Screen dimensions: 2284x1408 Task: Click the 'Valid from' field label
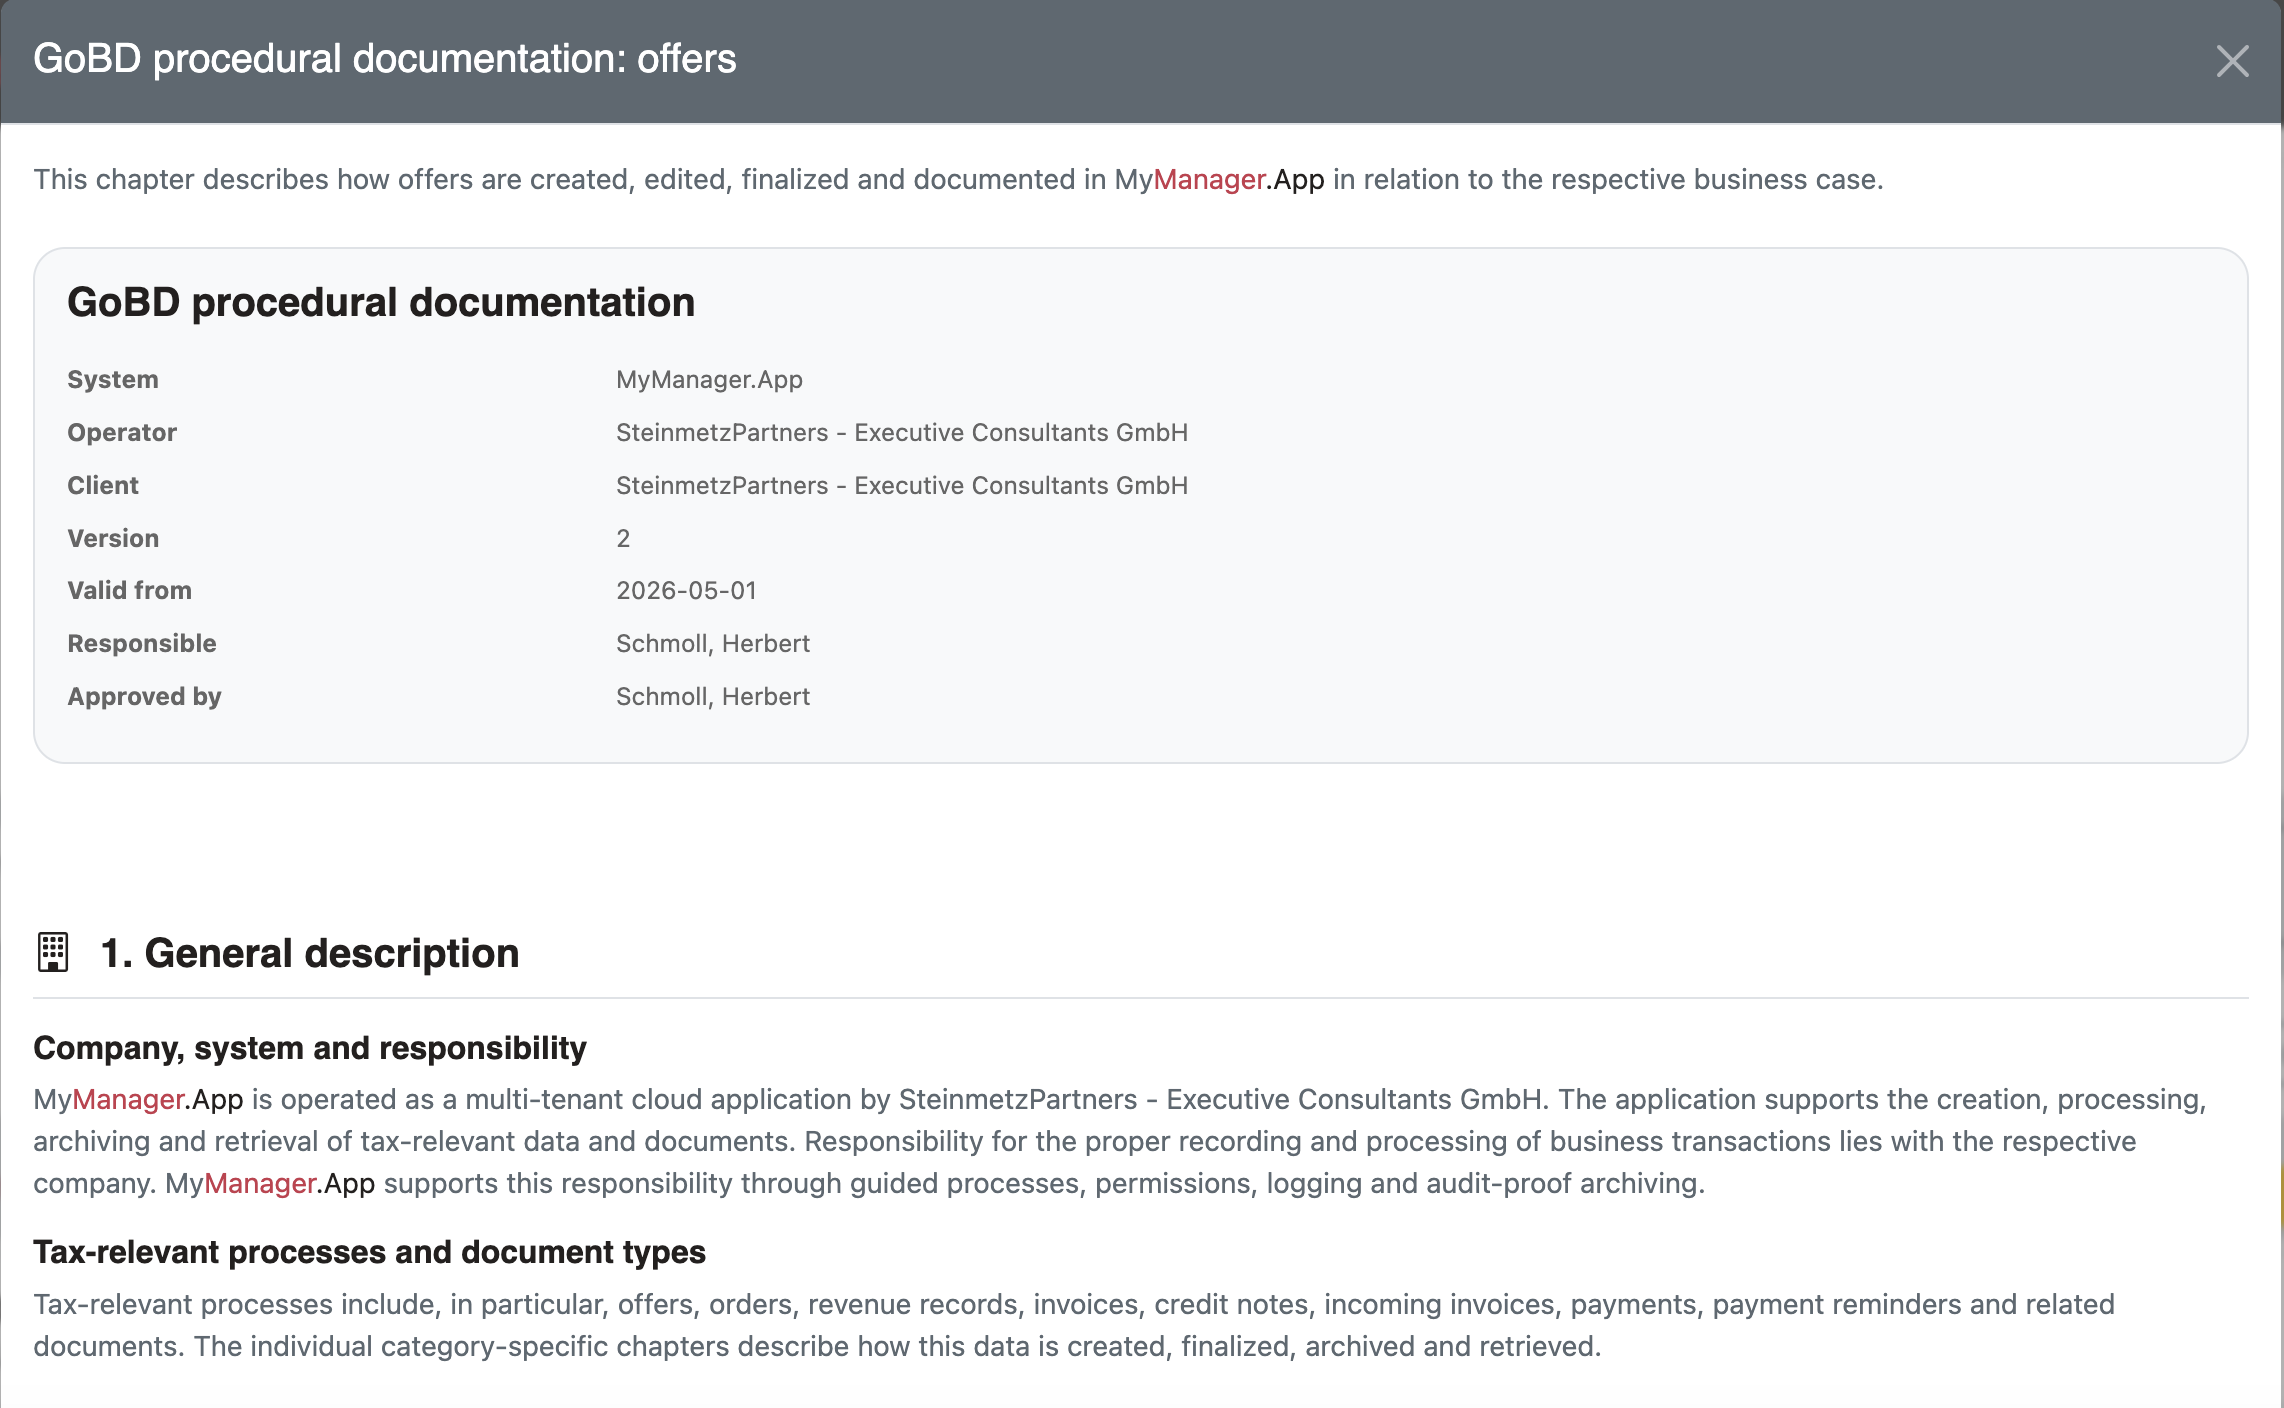pyautogui.click(x=130, y=590)
